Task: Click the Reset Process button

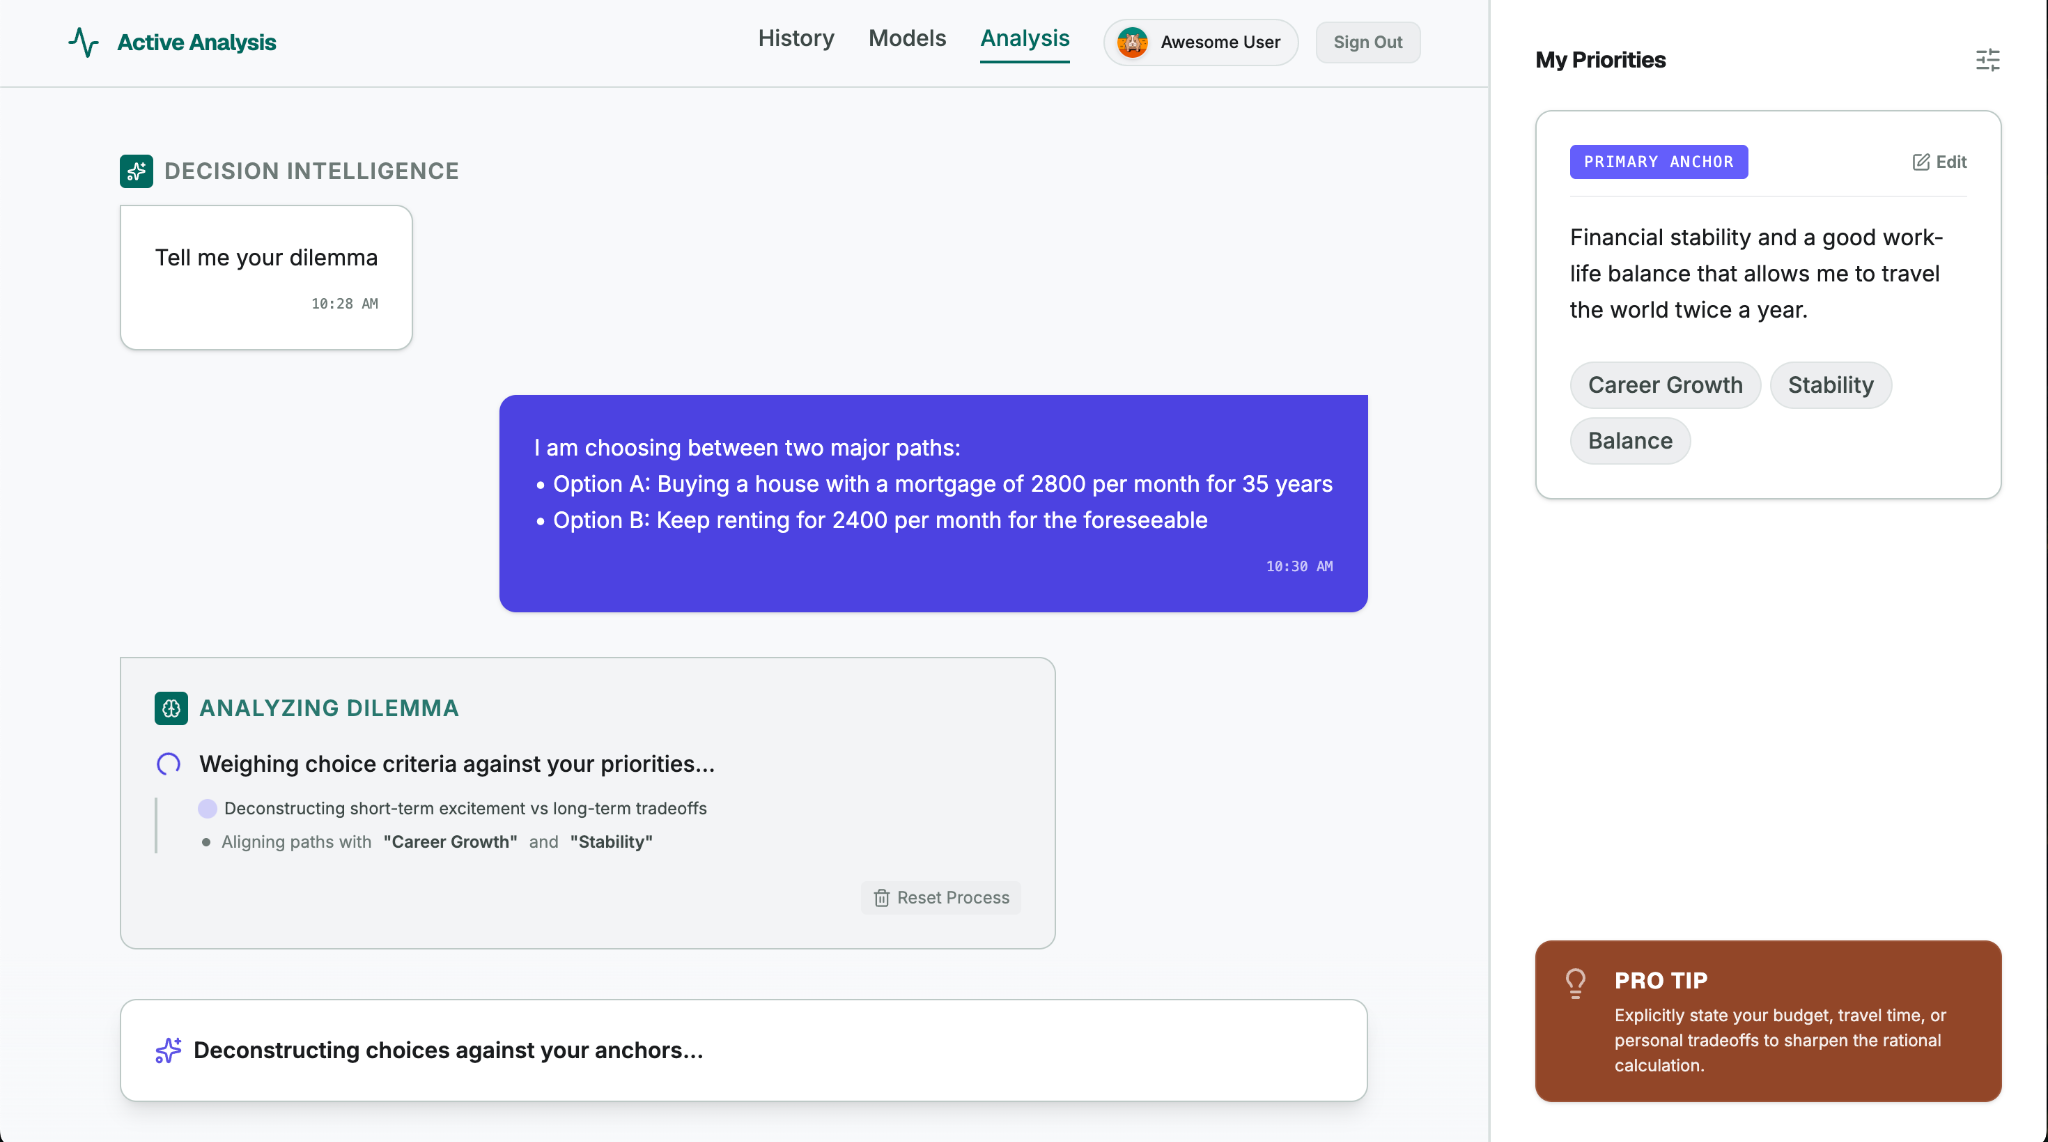Action: (x=941, y=898)
